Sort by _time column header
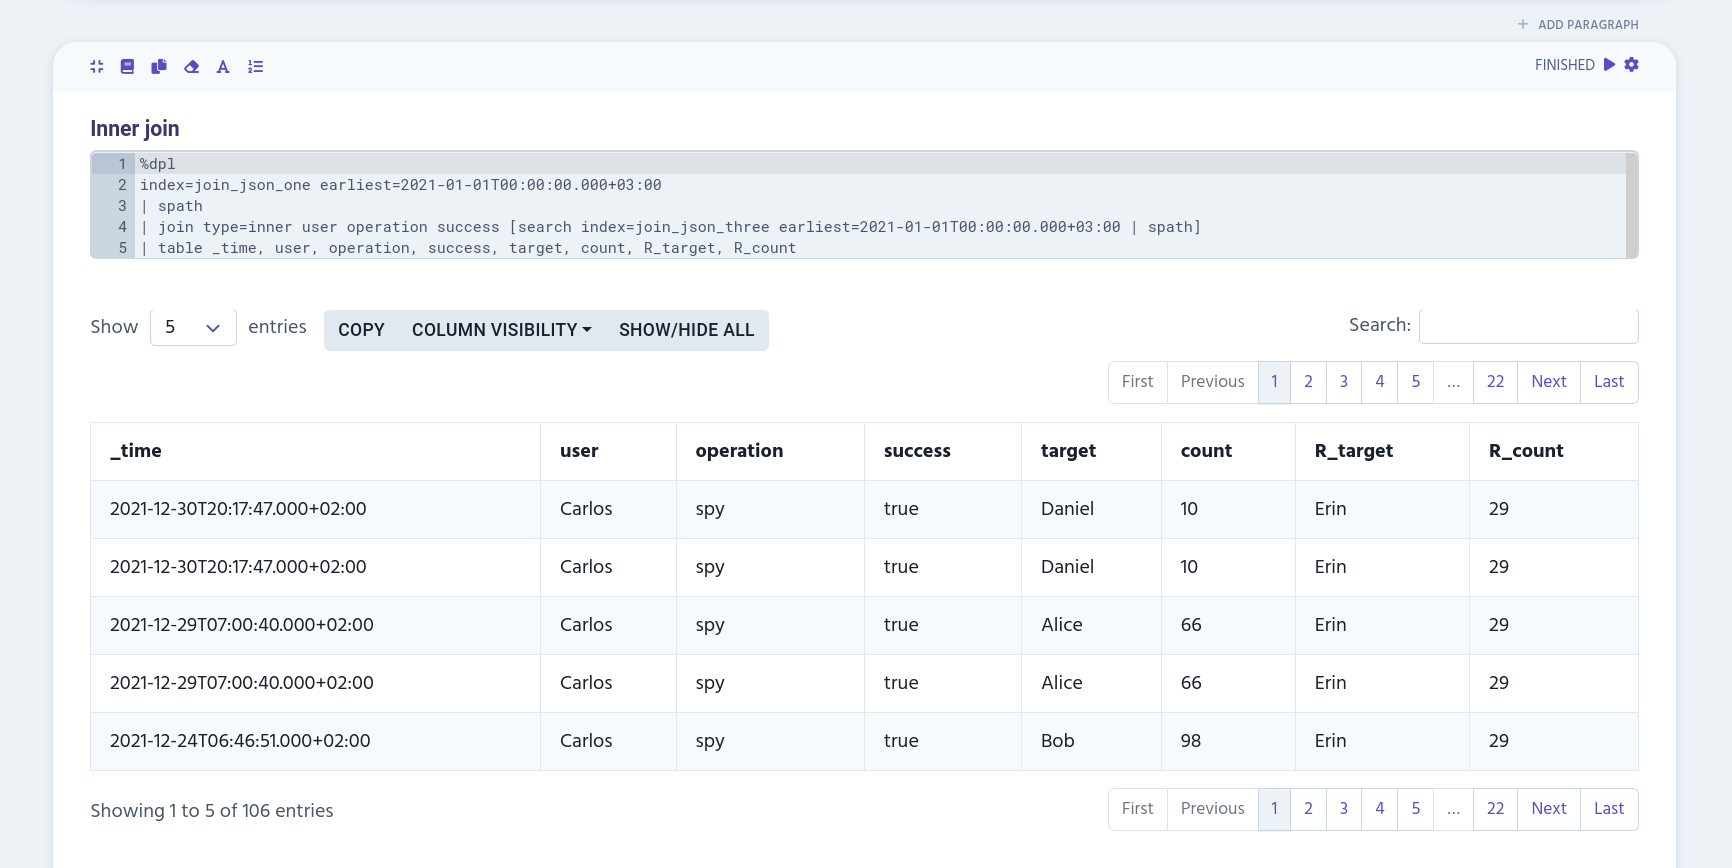This screenshot has width=1732, height=868. 315,451
